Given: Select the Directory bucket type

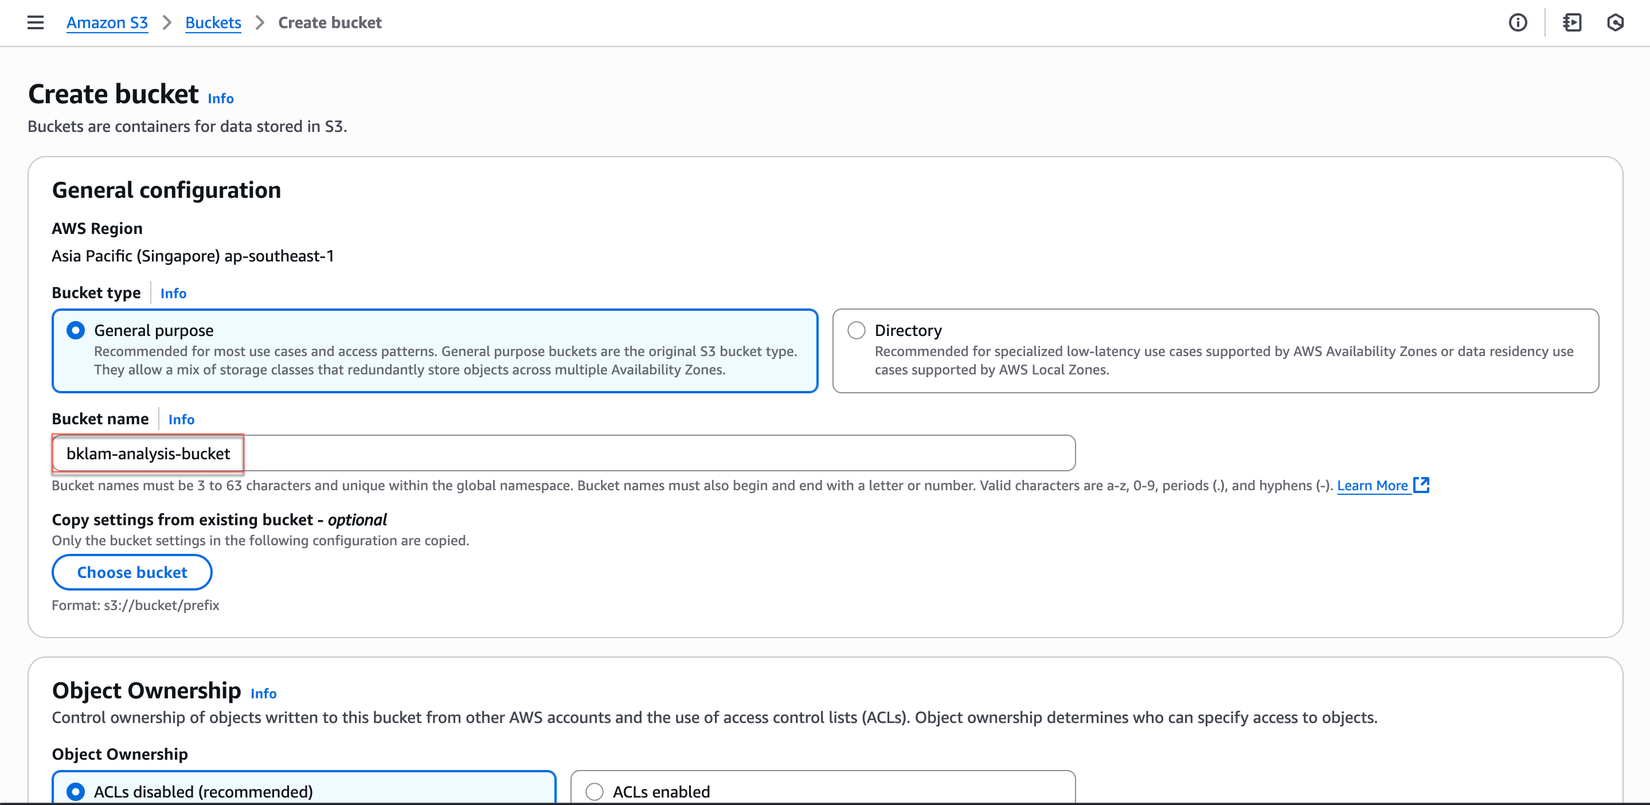Looking at the screenshot, I should pos(856,330).
